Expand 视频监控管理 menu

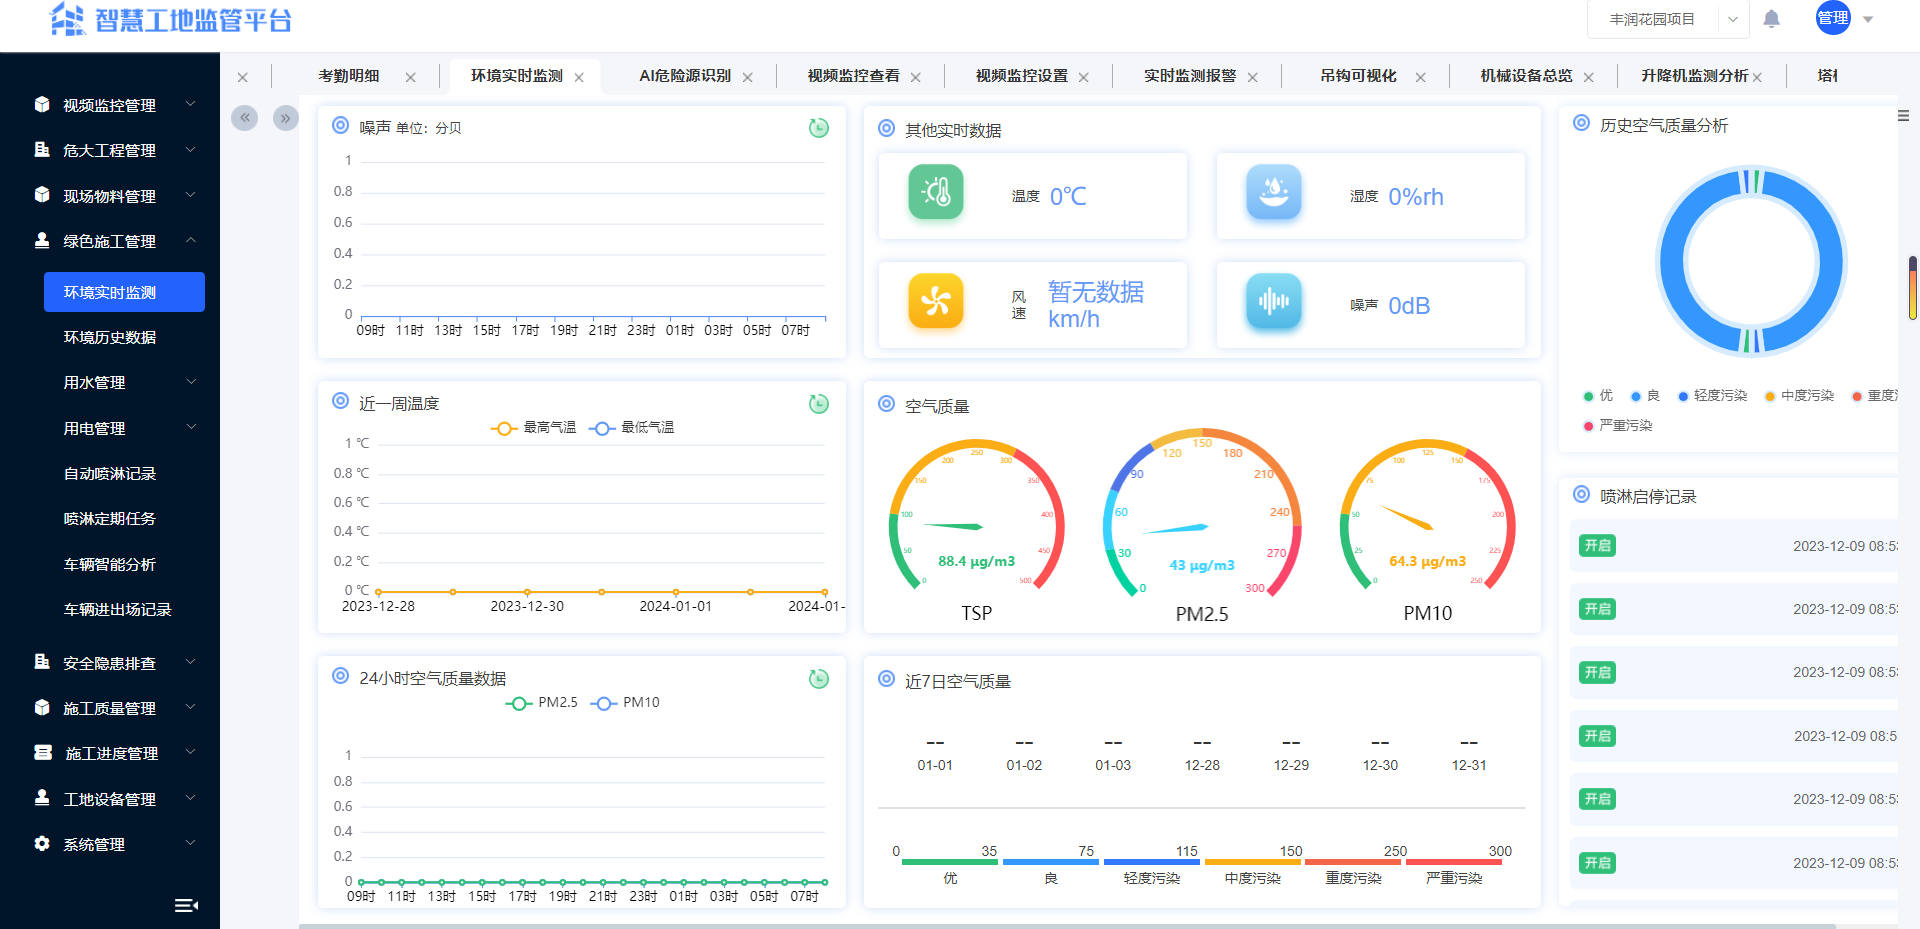tap(190, 104)
